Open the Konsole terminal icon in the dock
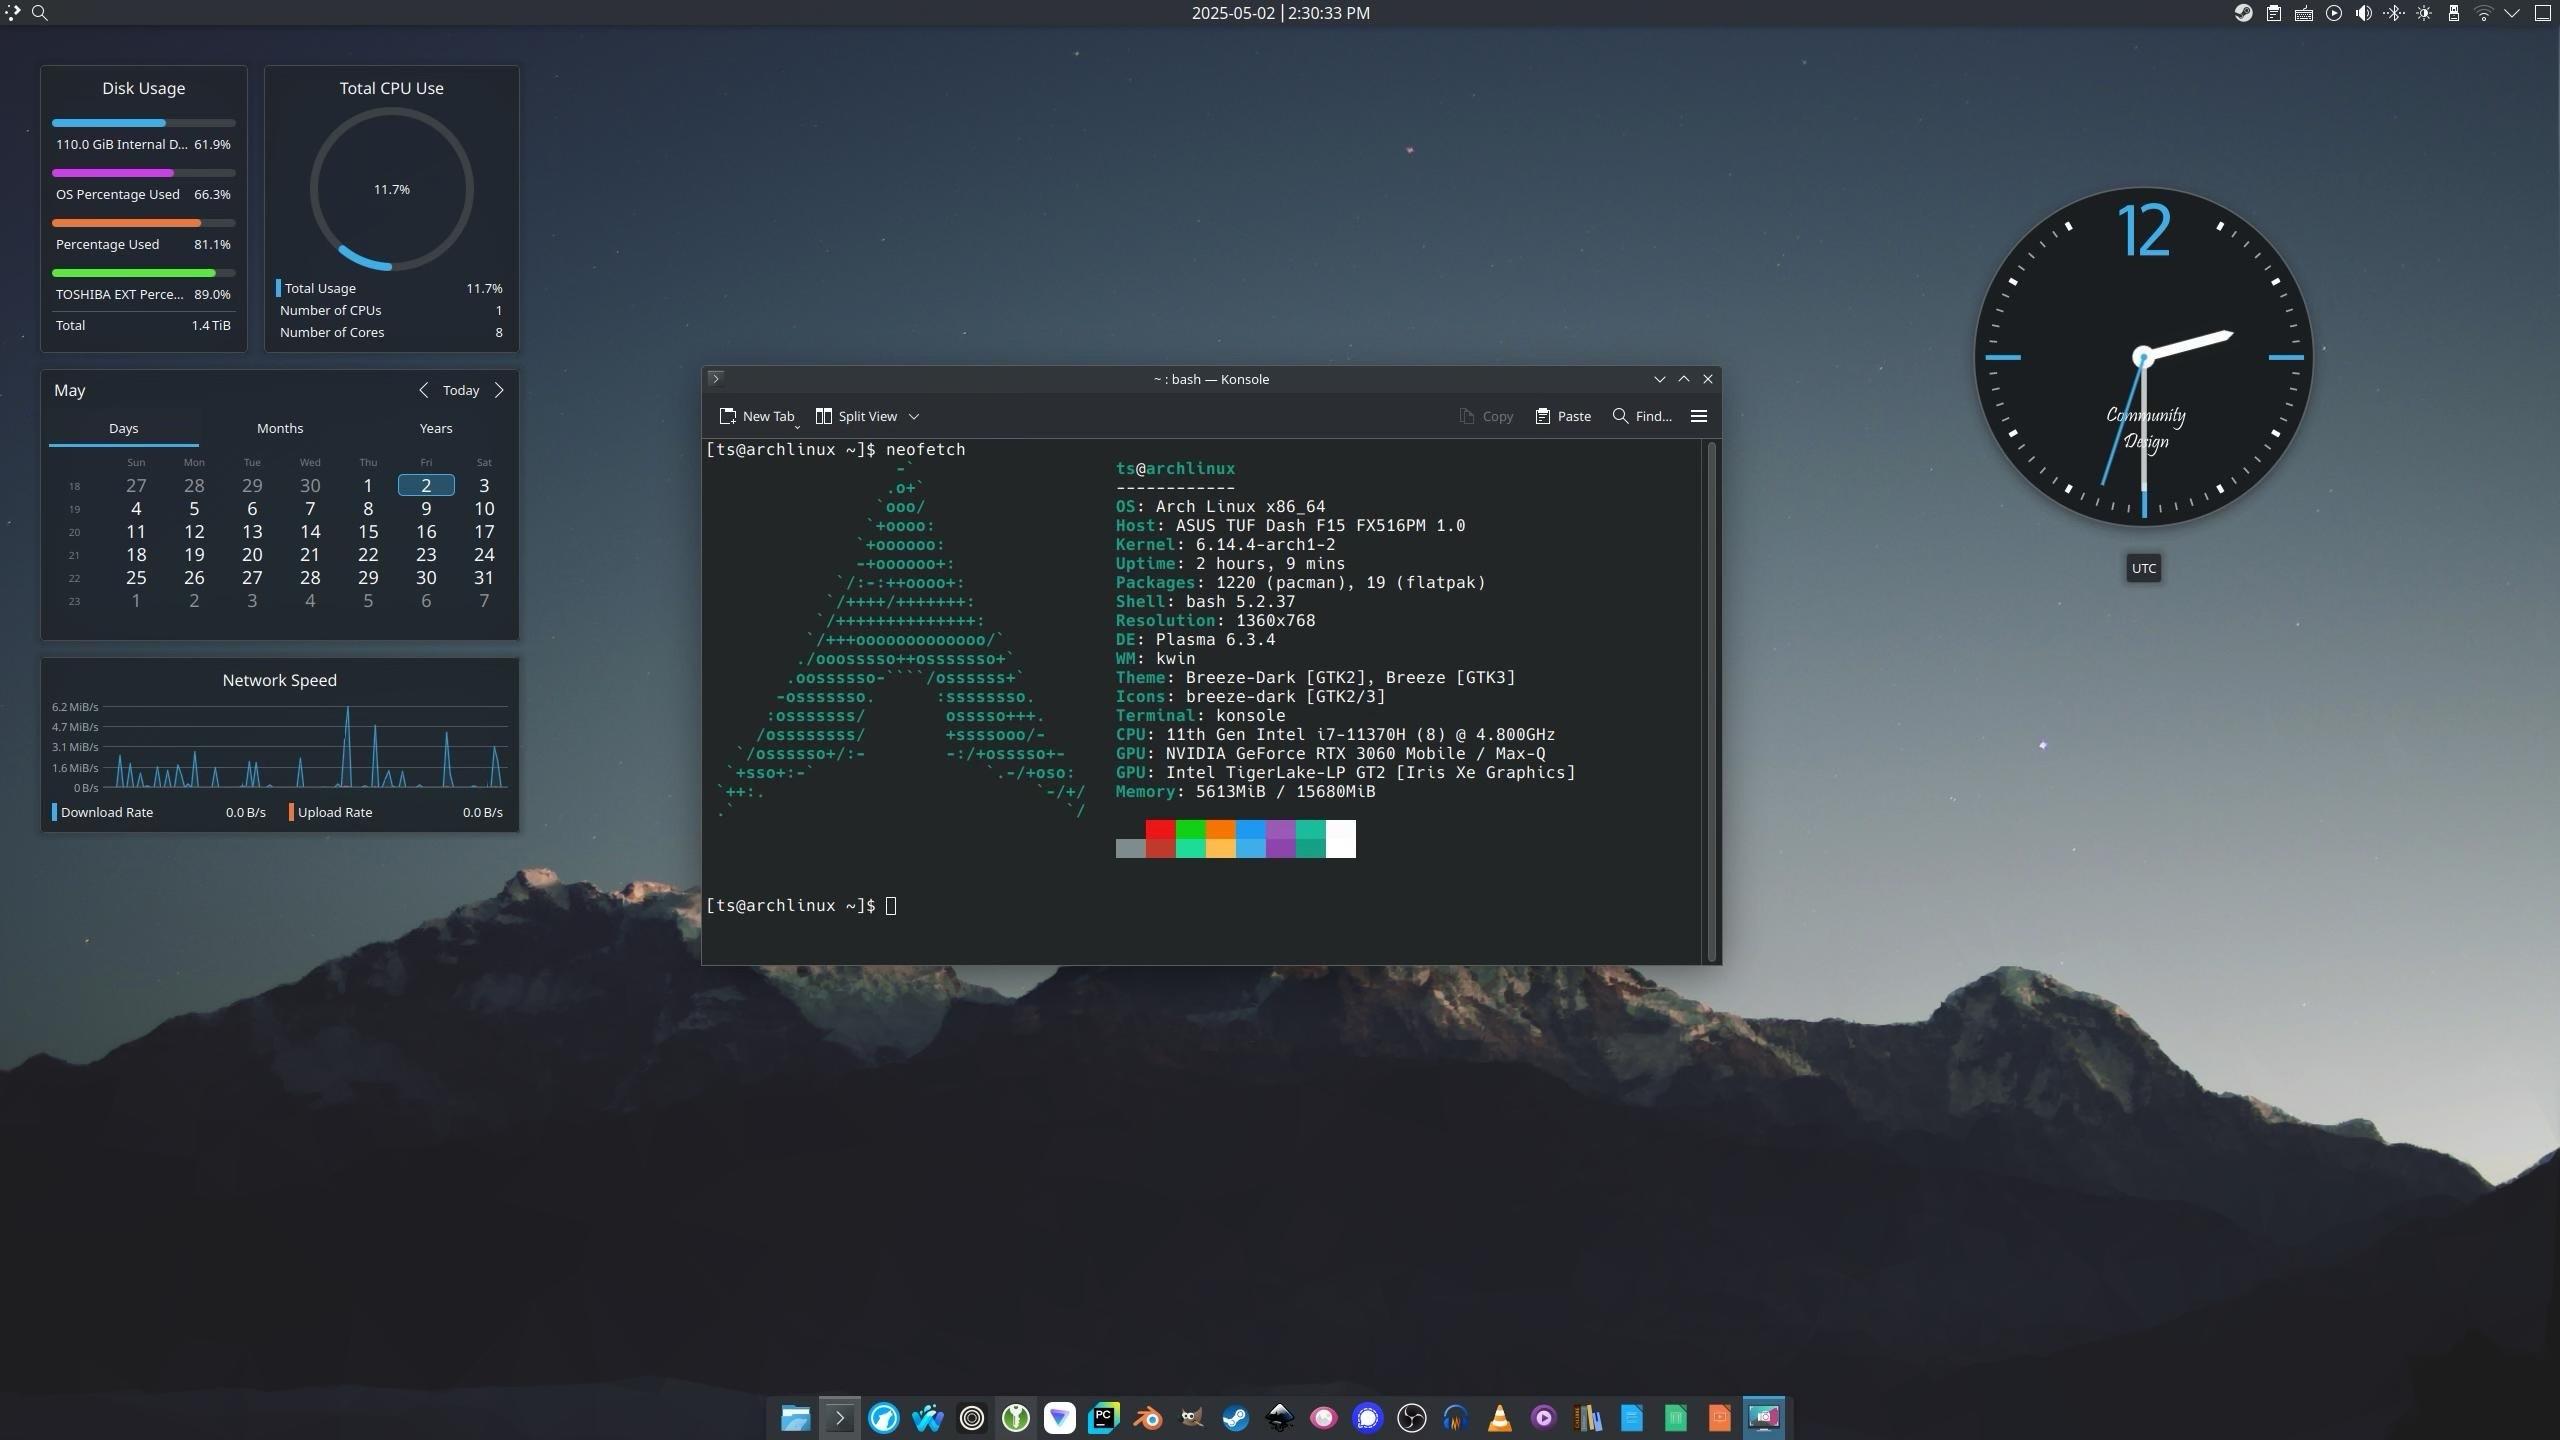Image resolution: width=2560 pixels, height=1440 pixels. pyautogui.click(x=840, y=1417)
